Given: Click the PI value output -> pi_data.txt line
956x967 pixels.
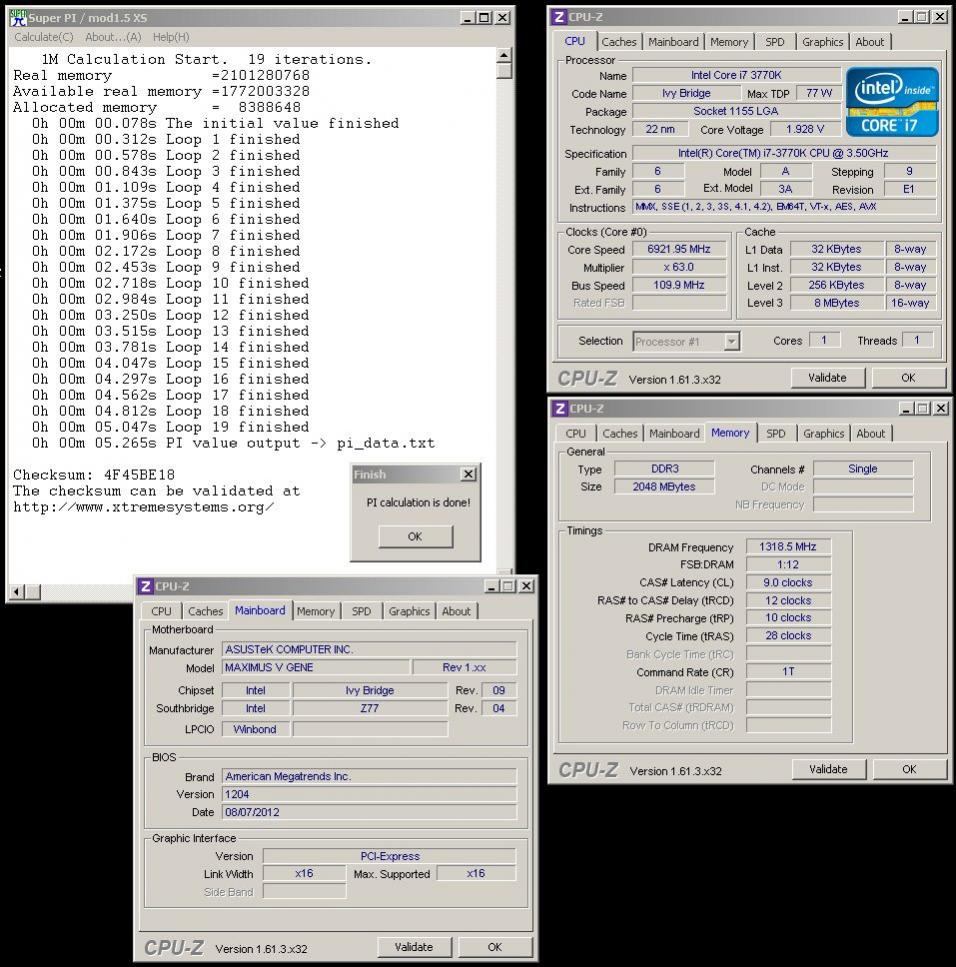Looking at the screenshot, I should tap(234, 443).
